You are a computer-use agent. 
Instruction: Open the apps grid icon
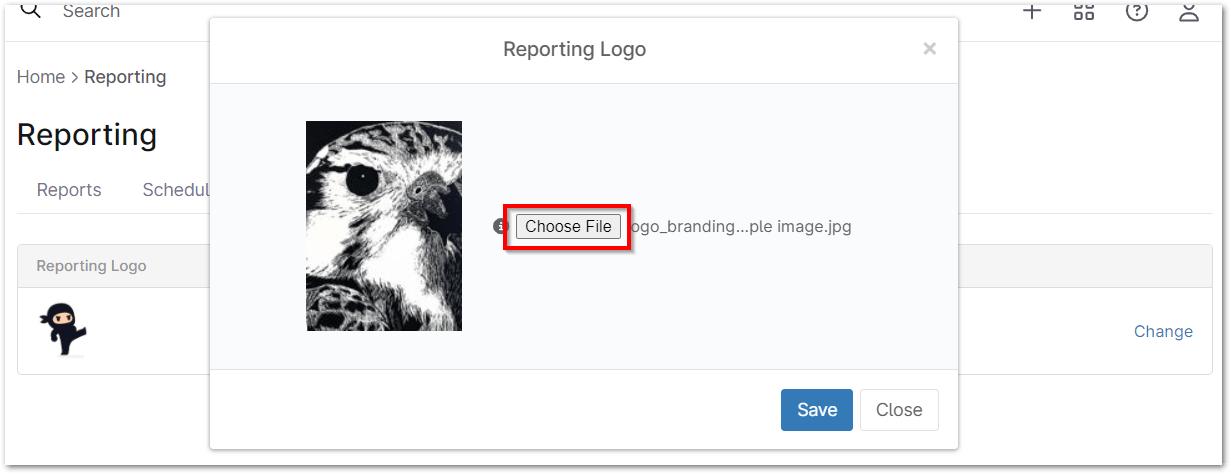click(x=1084, y=11)
